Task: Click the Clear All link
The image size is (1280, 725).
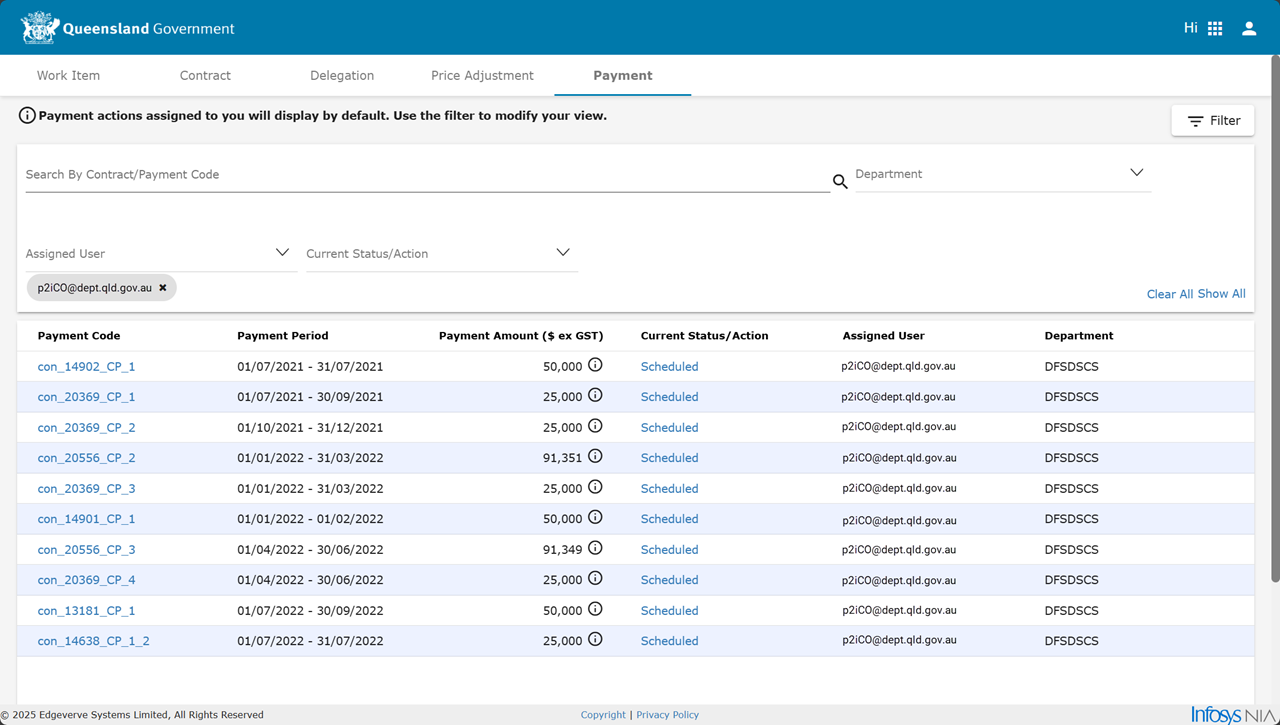Action: pyautogui.click(x=1169, y=294)
